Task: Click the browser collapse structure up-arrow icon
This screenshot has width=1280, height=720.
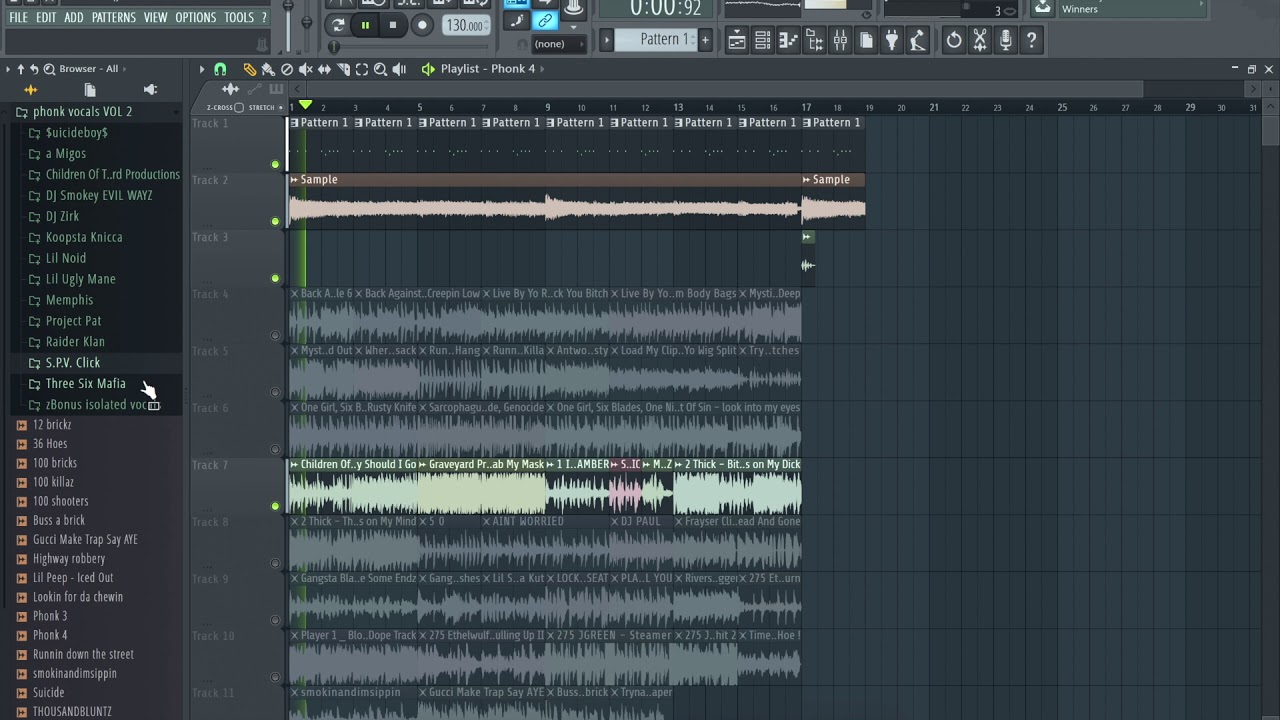Action: pos(20,69)
